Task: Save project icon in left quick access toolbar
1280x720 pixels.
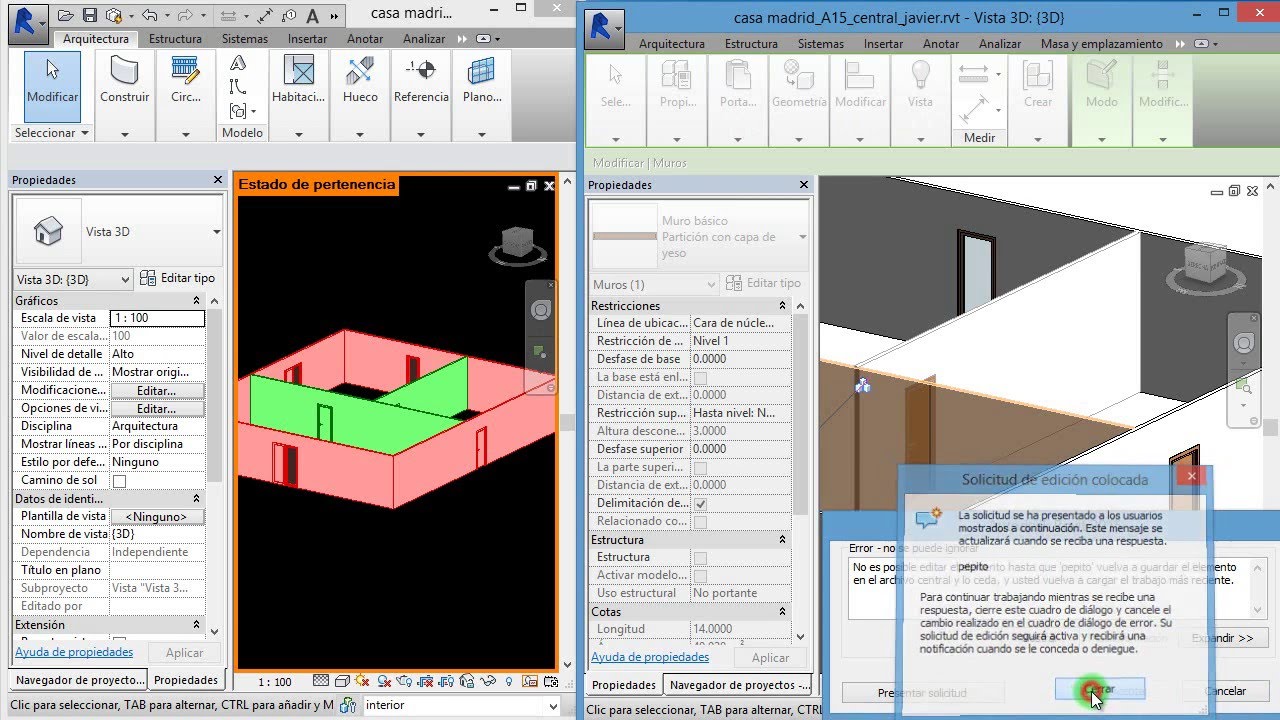Action: click(x=90, y=15)
